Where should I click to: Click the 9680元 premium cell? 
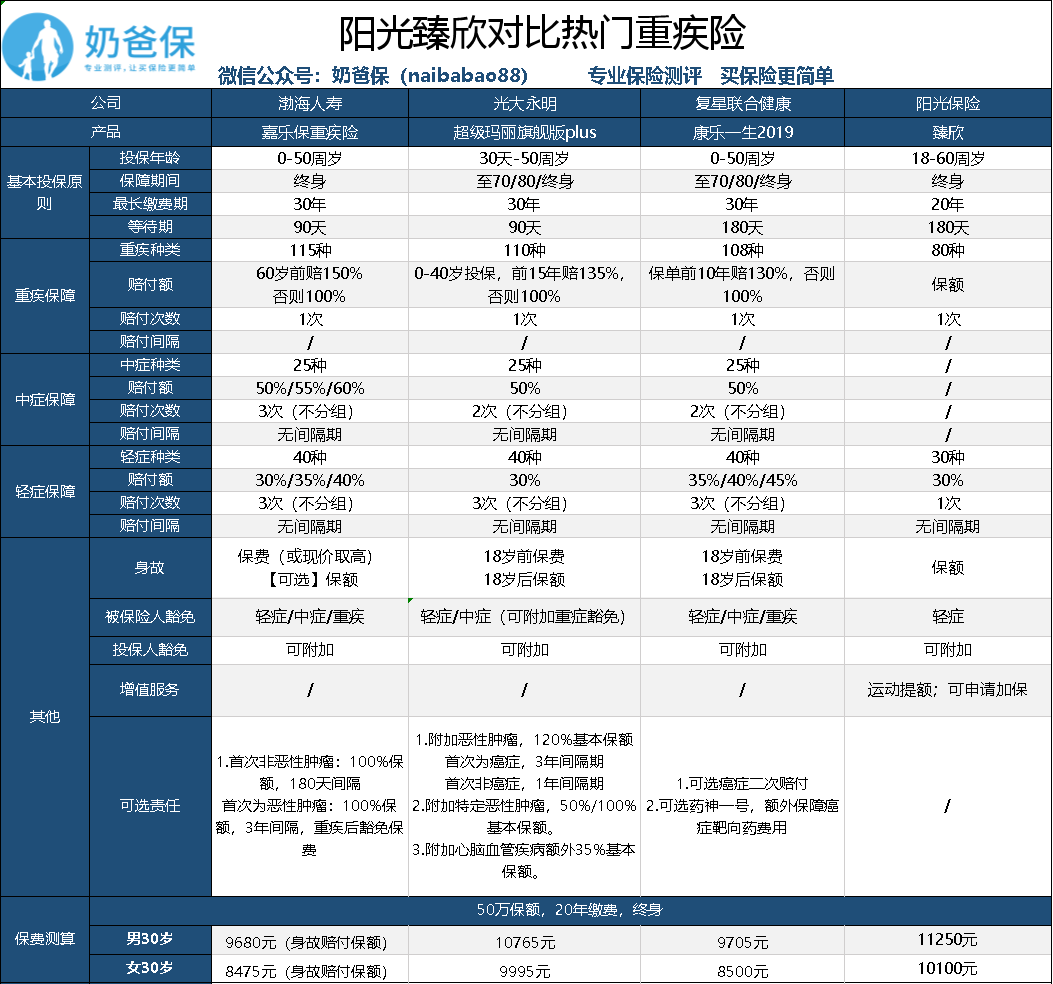pos(310,942)
